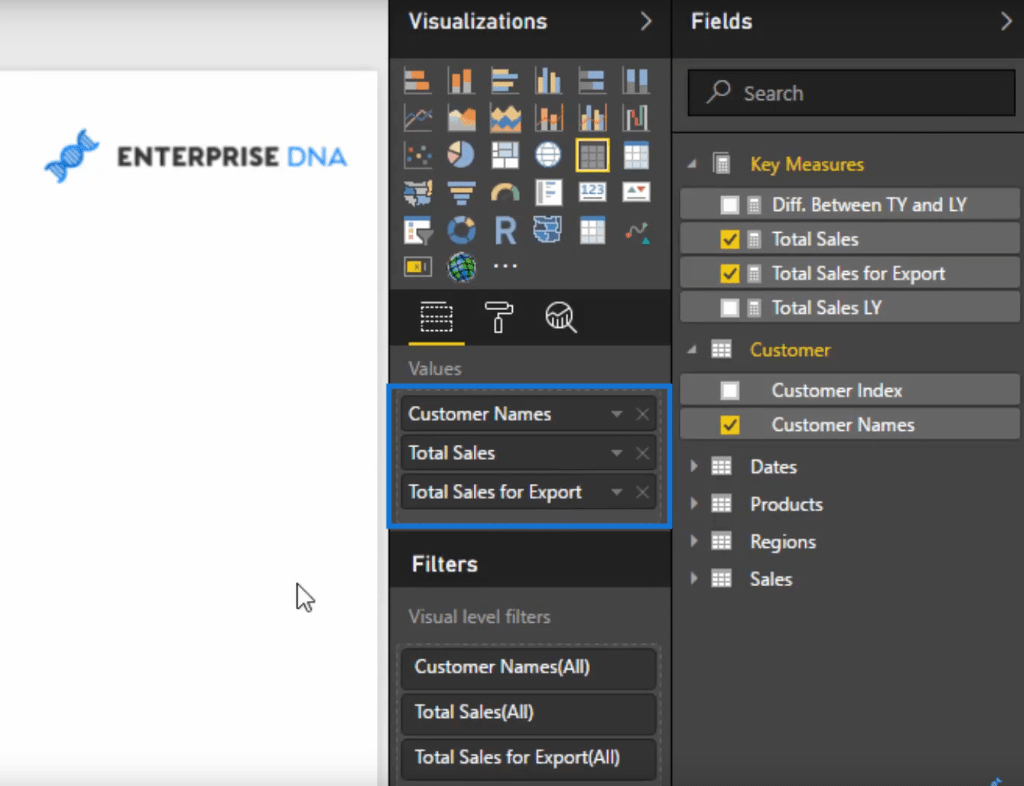Open the Total Sales for Export(All) filter
This screenshot has width=1024, height=786.
(528, 758)
